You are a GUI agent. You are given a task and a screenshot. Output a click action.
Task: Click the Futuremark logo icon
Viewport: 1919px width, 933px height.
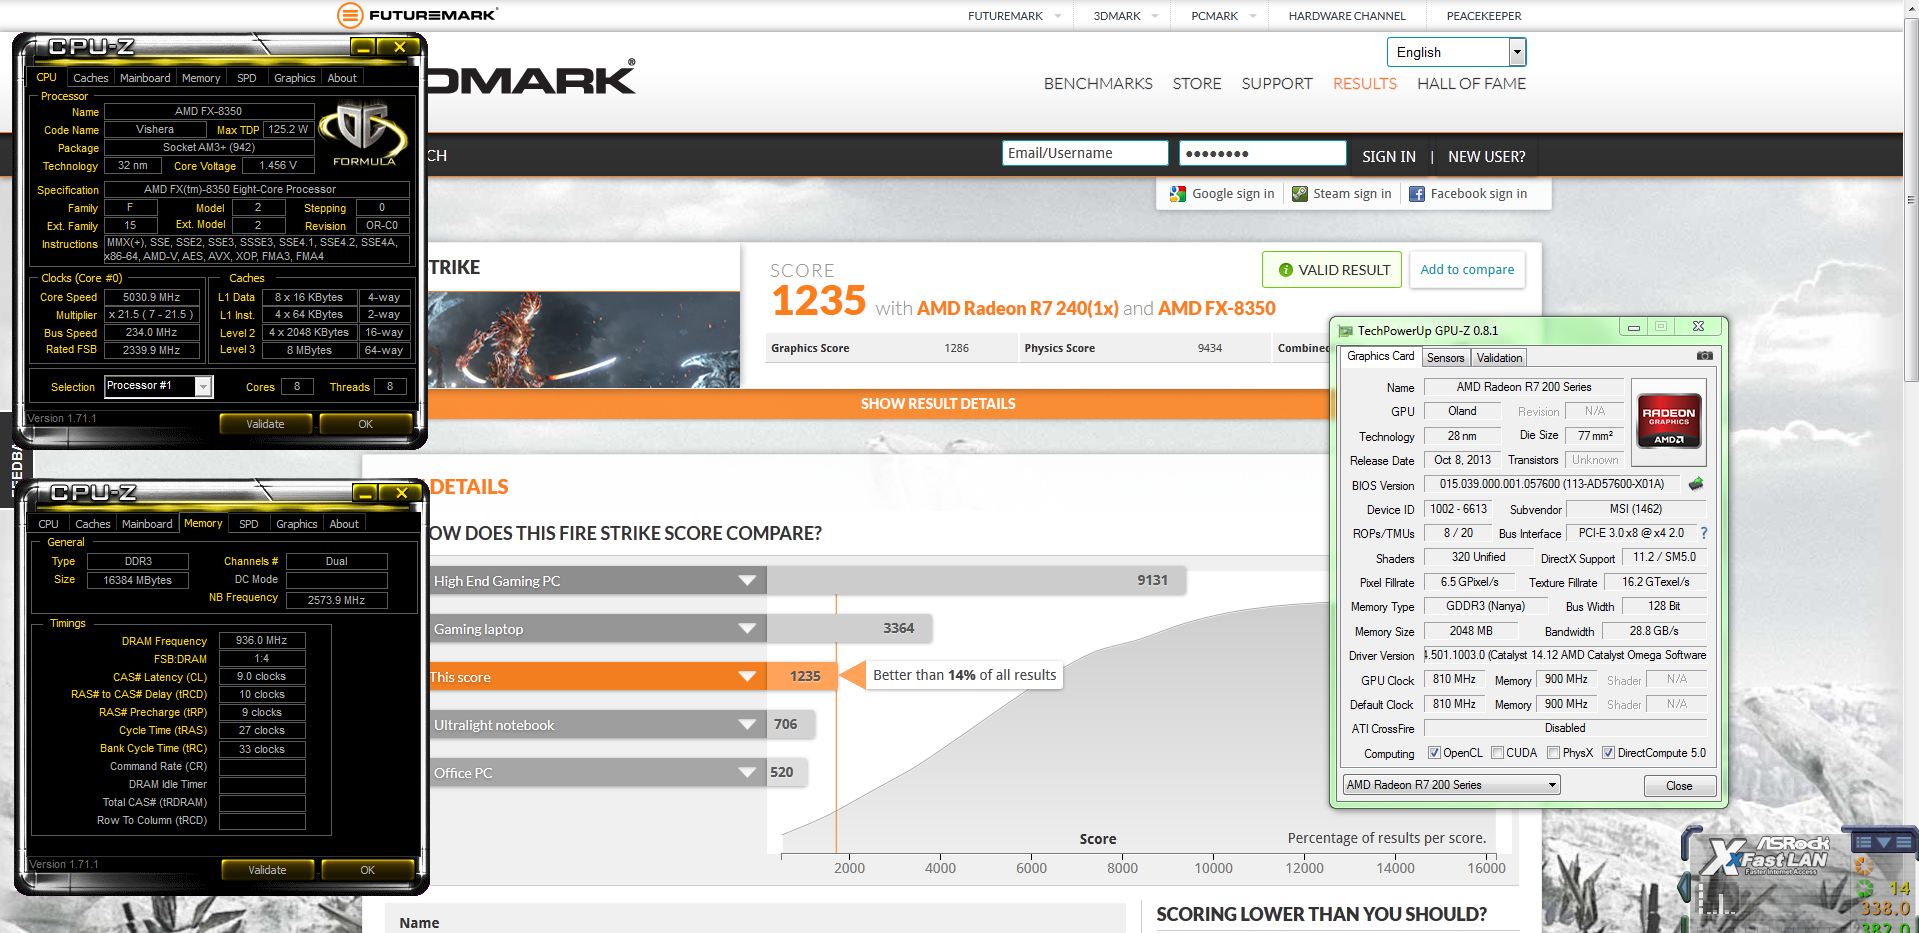pos(349,15)
